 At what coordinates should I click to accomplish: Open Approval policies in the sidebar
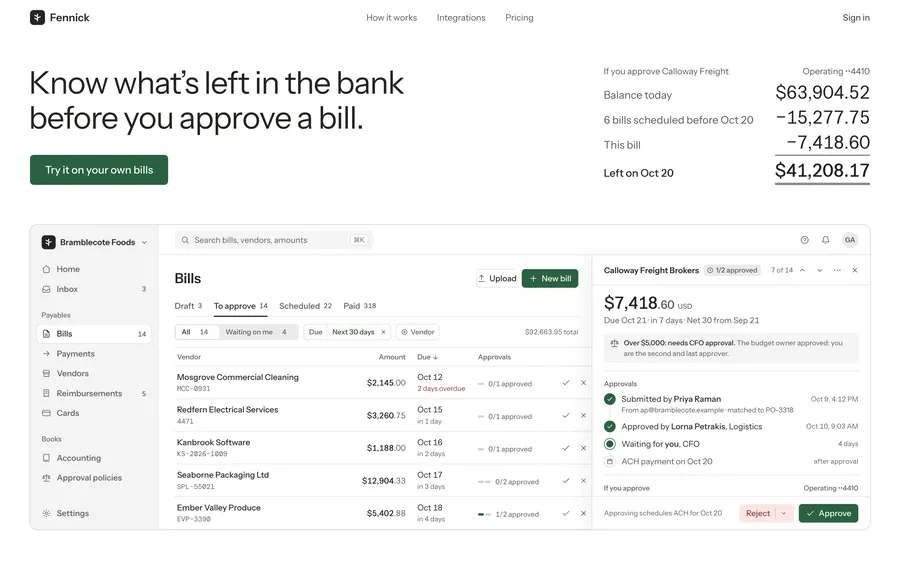pyautogui.click(x=95, y=478)
